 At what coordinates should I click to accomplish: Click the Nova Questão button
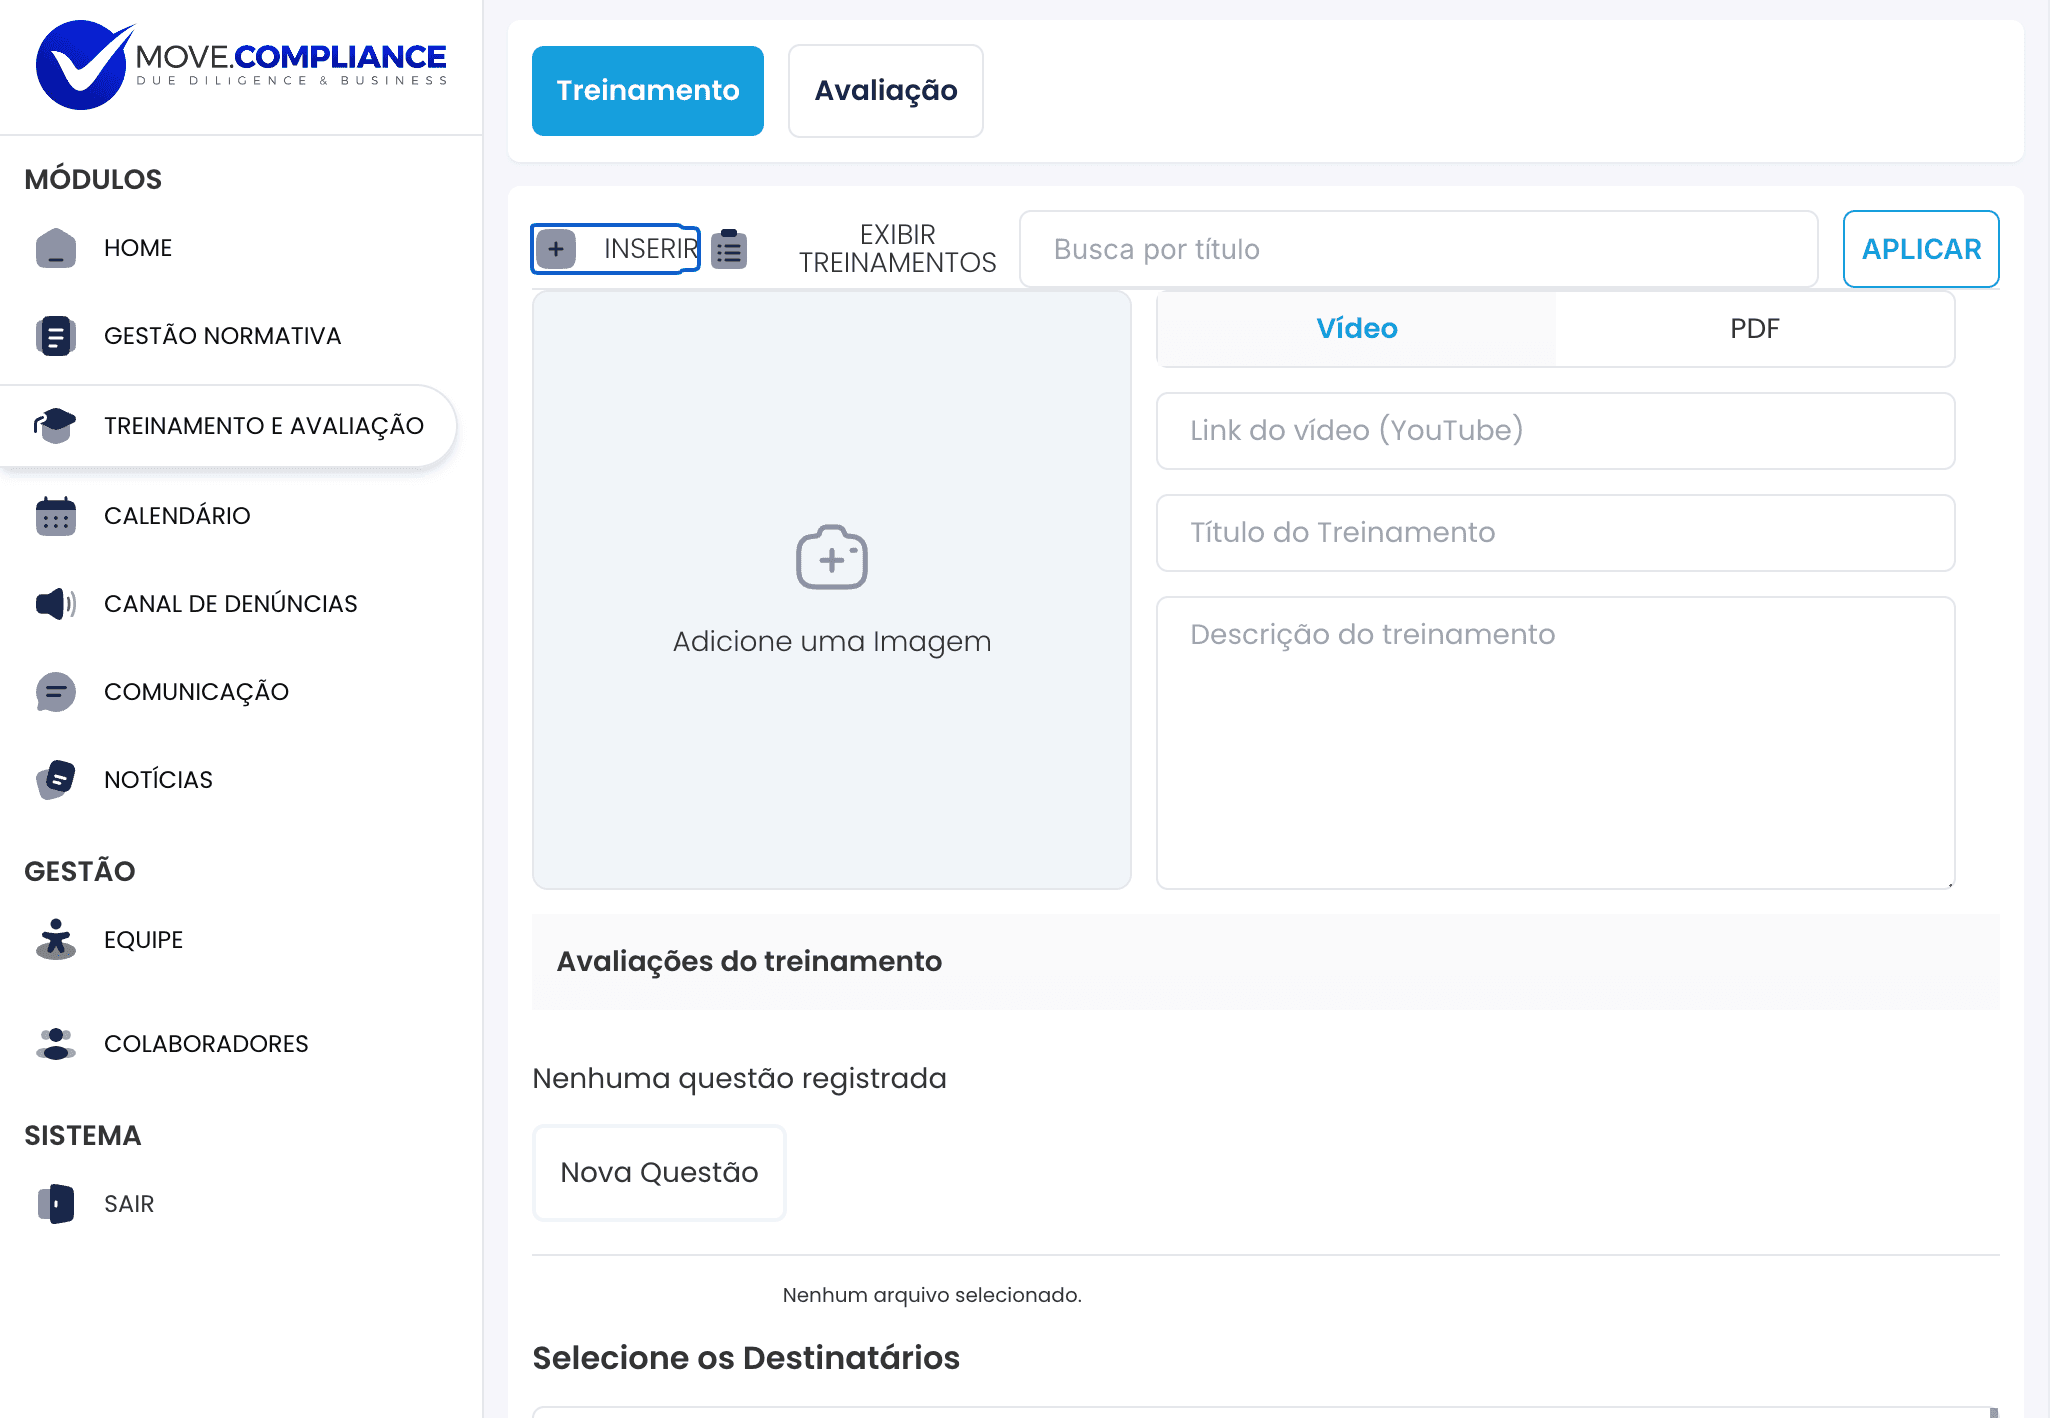[x=659, y=1173]
